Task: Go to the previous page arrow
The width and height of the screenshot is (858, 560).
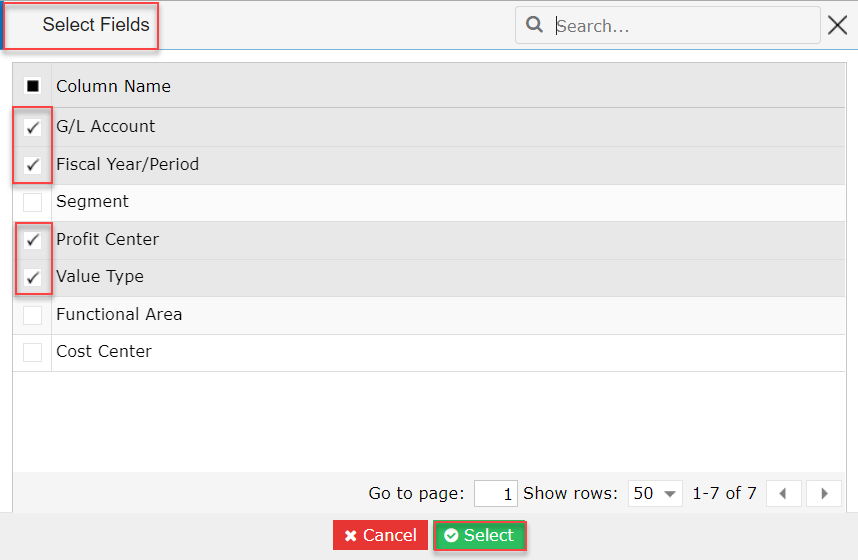Action: pos(784,493)
